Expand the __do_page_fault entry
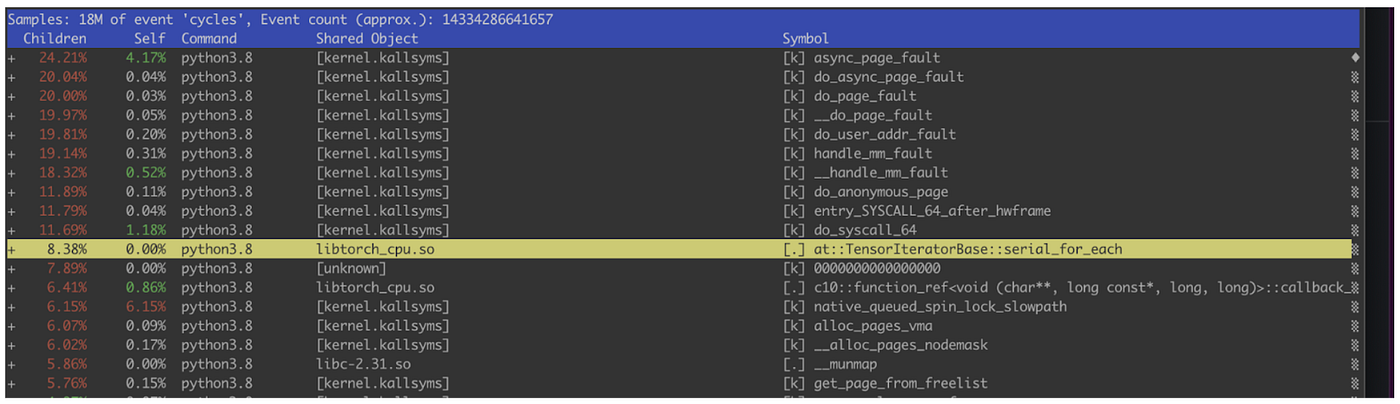Viewport: 1400px width, 404px height. click(11, 115)
